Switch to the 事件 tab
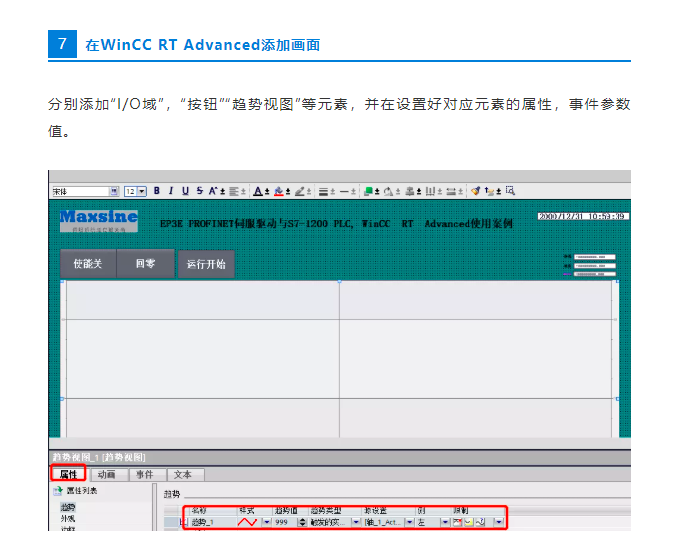 click(145, 474)
